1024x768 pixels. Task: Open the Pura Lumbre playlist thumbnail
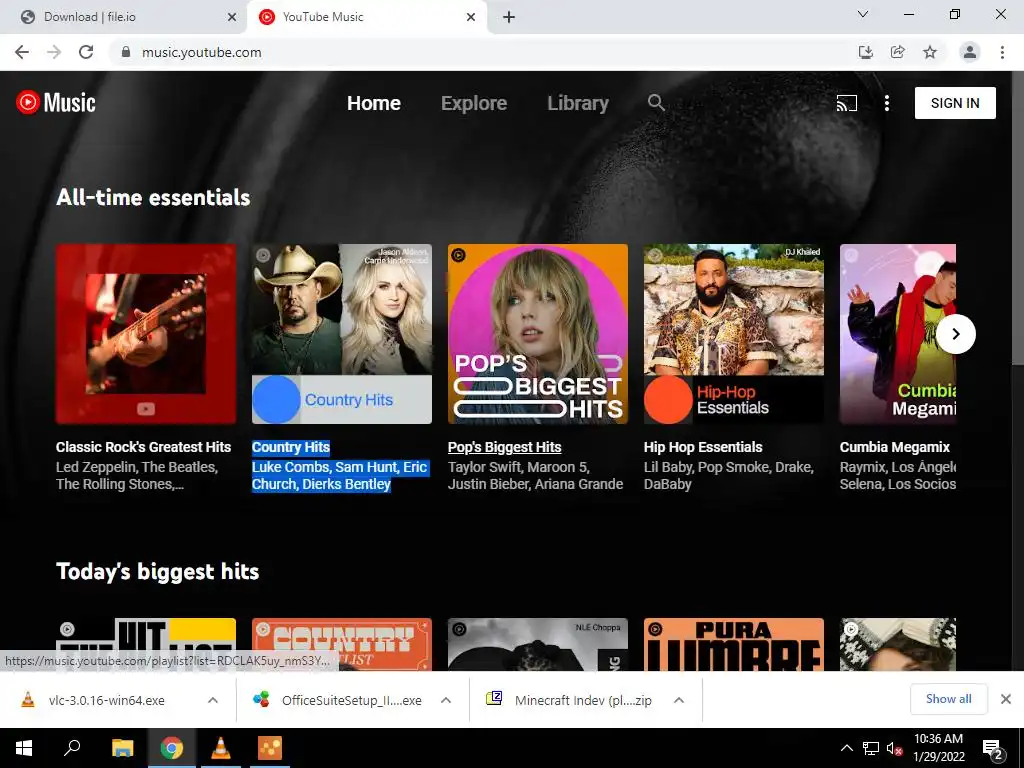tap(734, 645)
